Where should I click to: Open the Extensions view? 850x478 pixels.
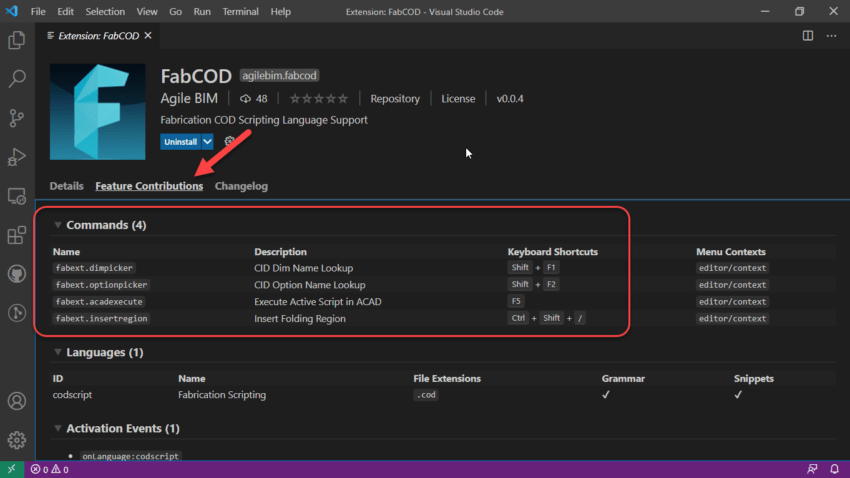17,235
